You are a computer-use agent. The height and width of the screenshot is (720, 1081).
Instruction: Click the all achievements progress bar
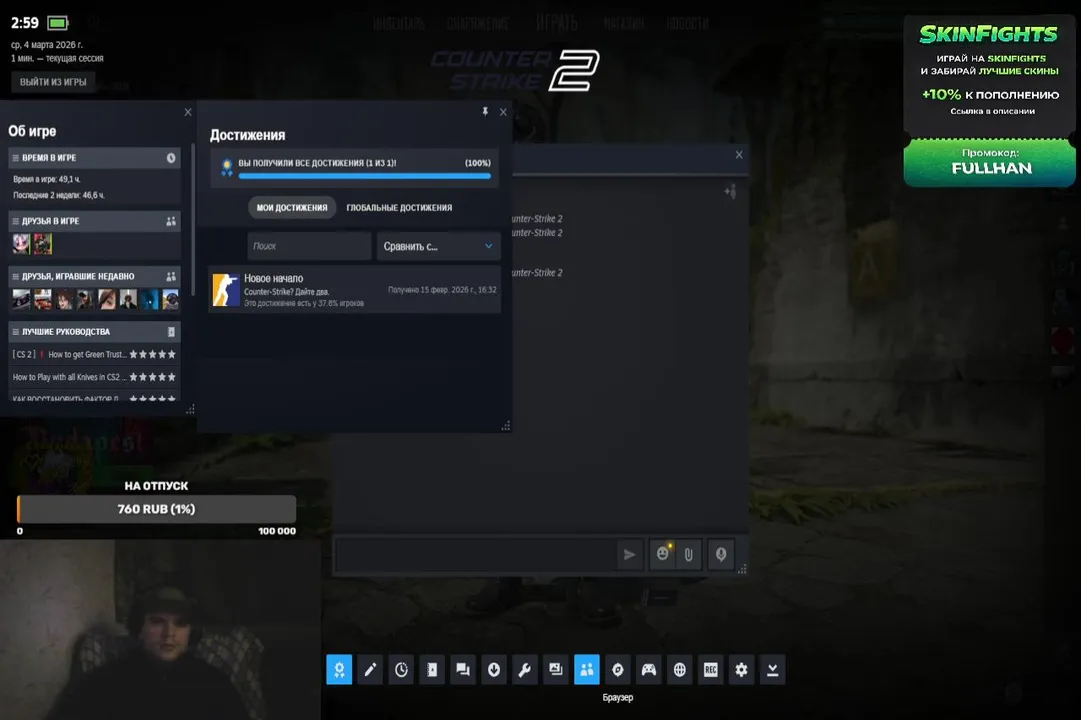click(365, 176)
